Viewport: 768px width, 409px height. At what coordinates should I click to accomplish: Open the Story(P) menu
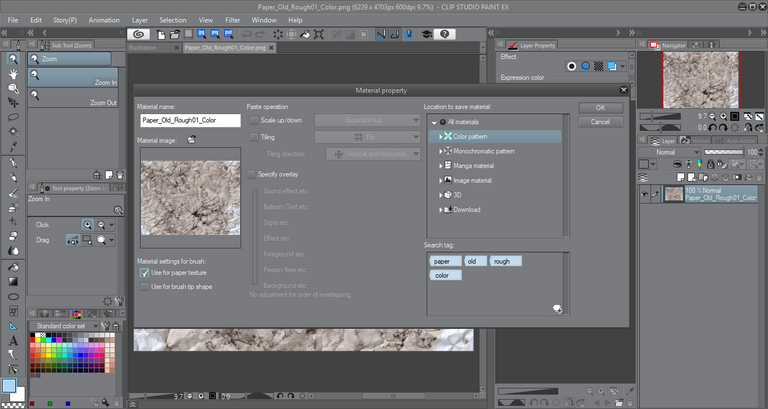(65, 20)
